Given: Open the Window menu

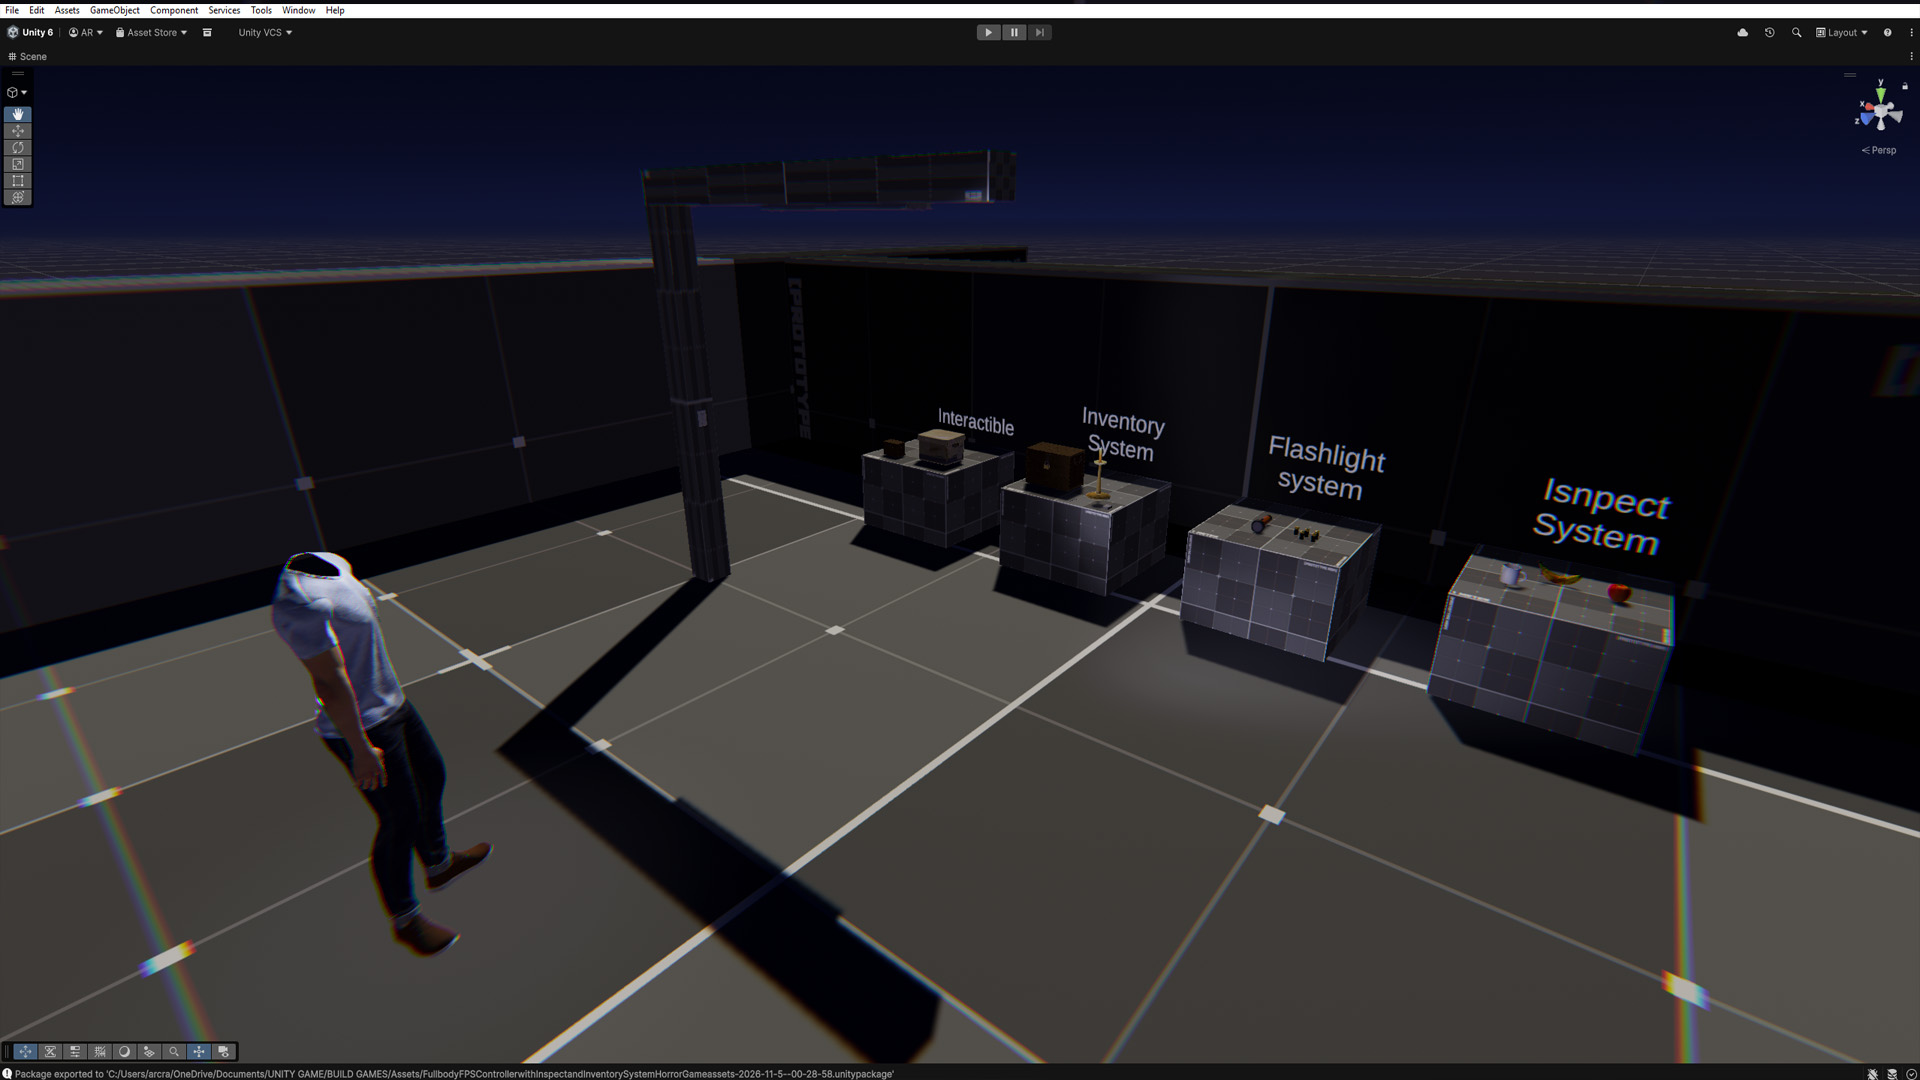Looking at the screenshot, I should (298, 10).
